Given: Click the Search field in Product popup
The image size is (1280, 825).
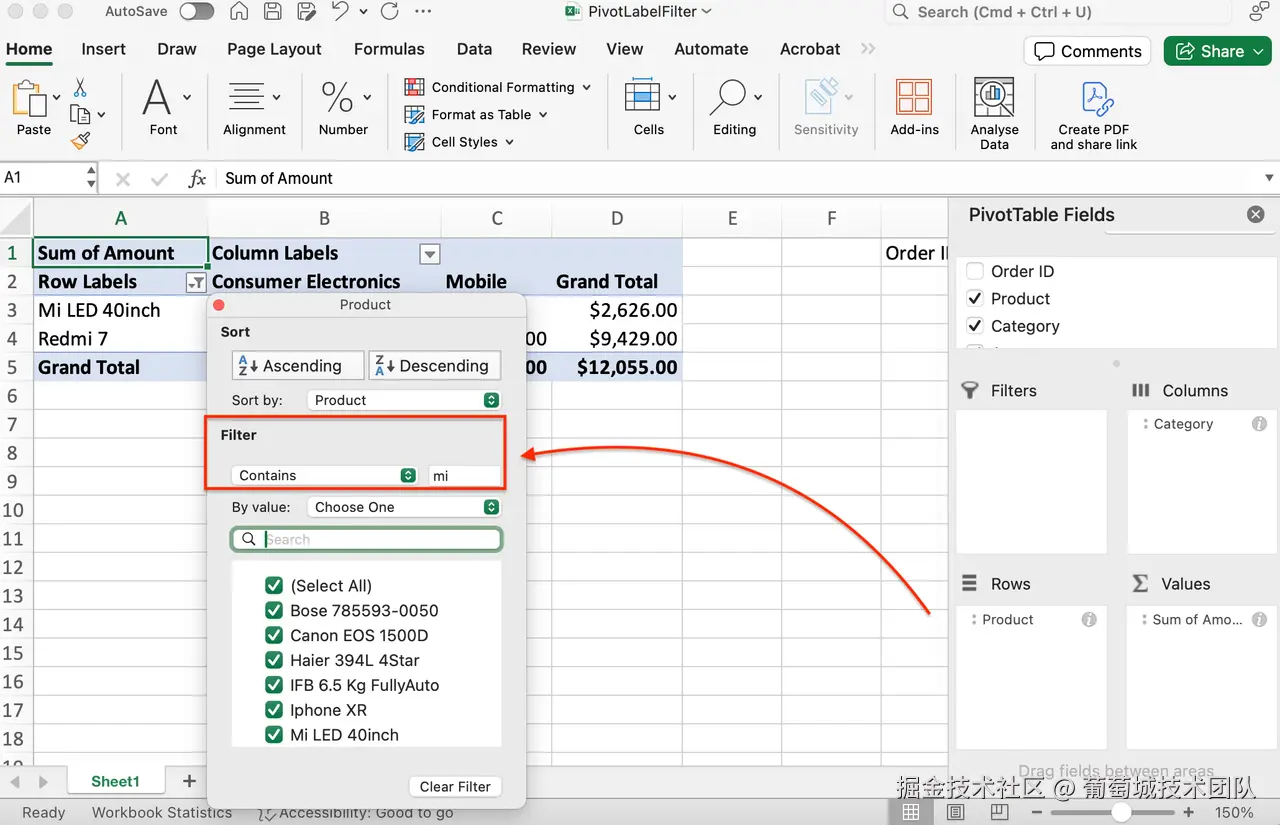Looking at the screenshot, I should coord(366,539).
